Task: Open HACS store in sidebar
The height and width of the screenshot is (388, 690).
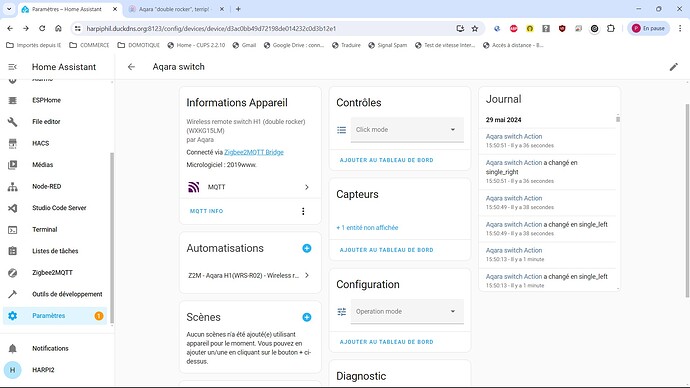Action: tap(56, 143)
